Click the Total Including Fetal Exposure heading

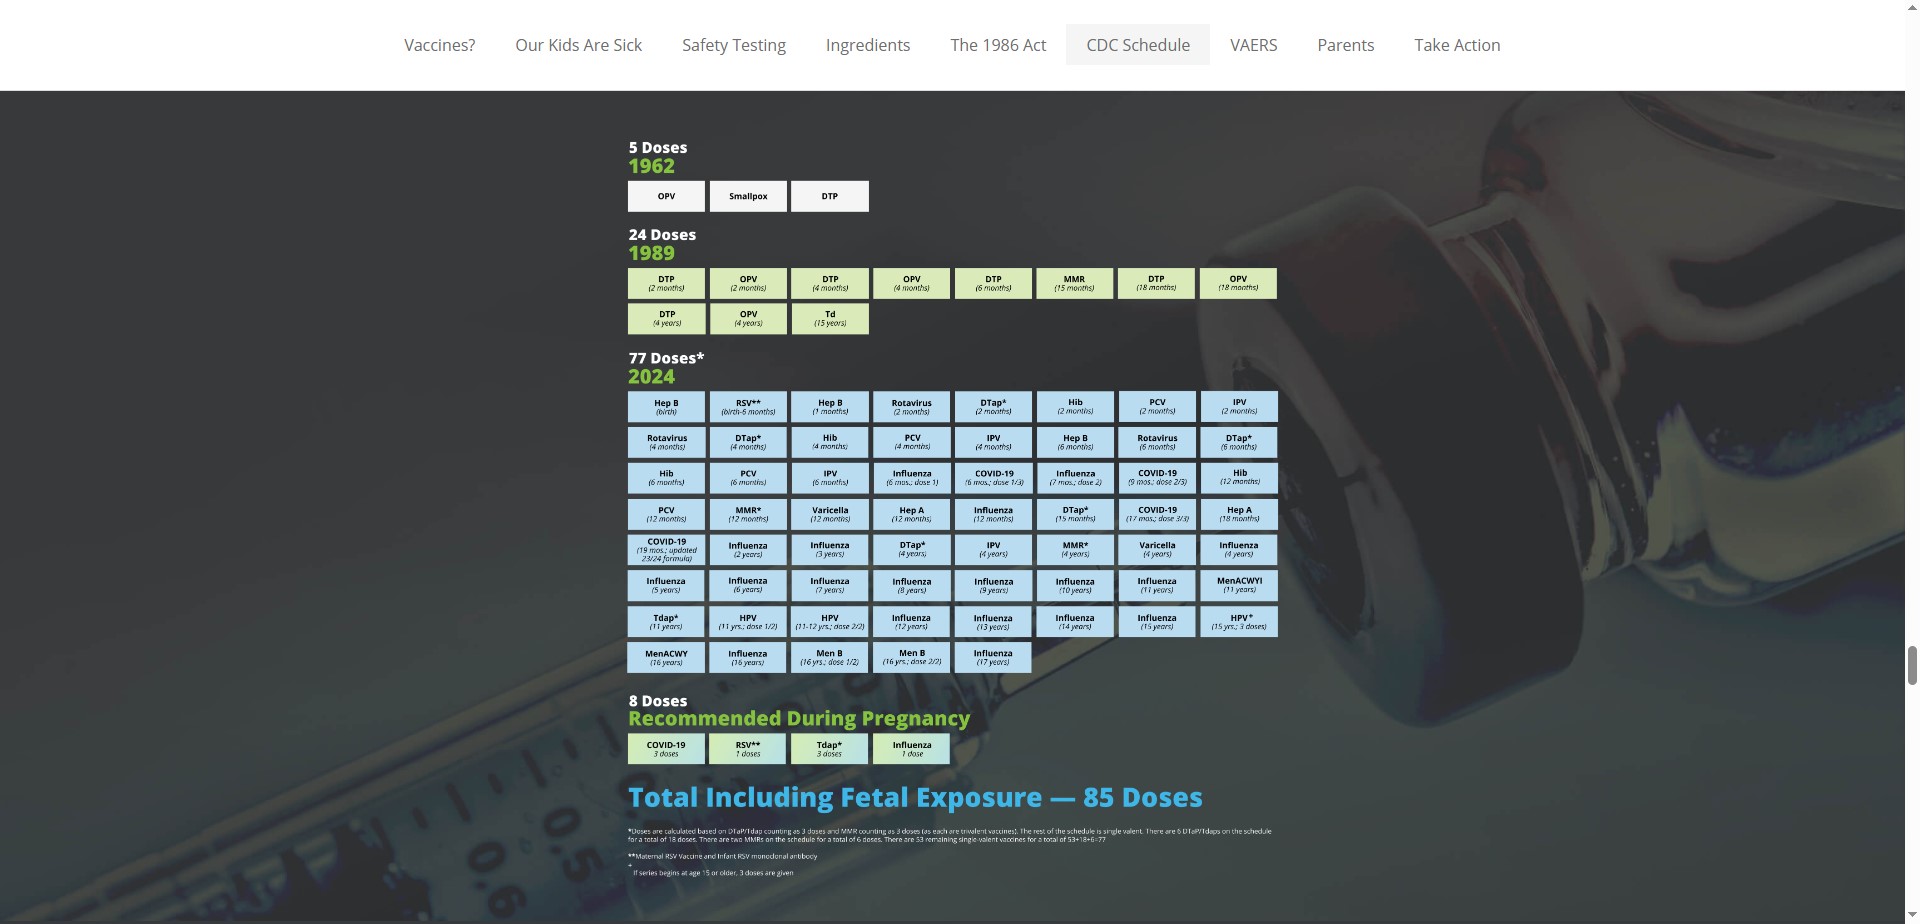click(x=914, y=797)
